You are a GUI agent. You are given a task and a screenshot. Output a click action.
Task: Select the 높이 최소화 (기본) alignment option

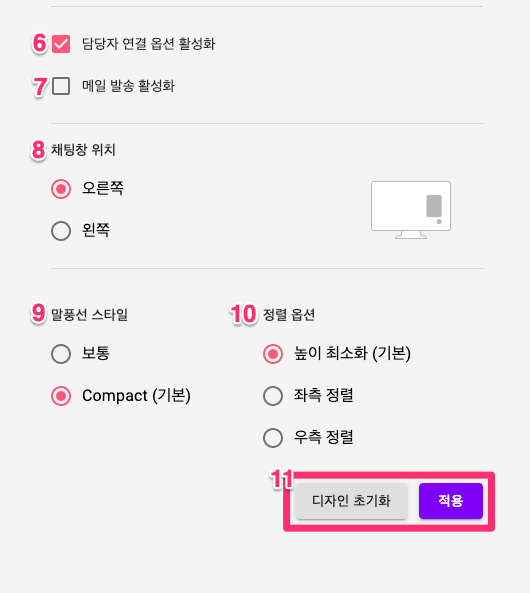[x=273, y=354]
